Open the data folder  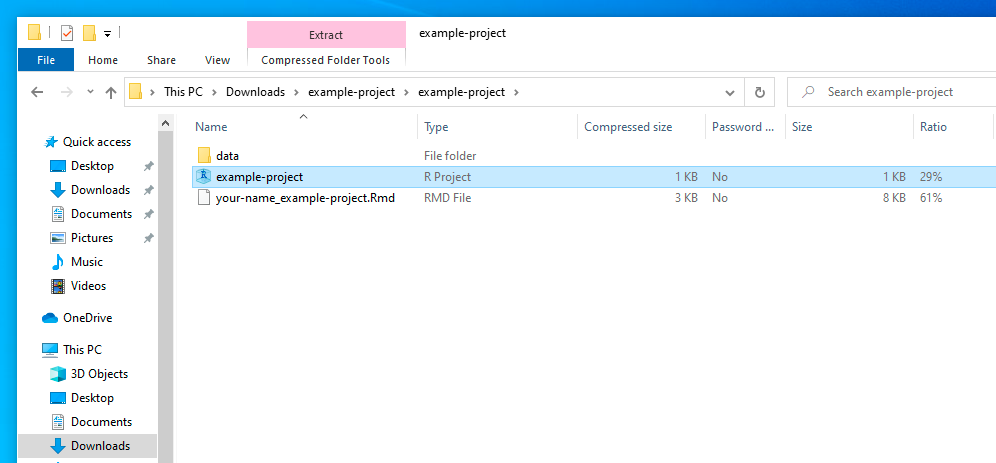tap(227, 156)
